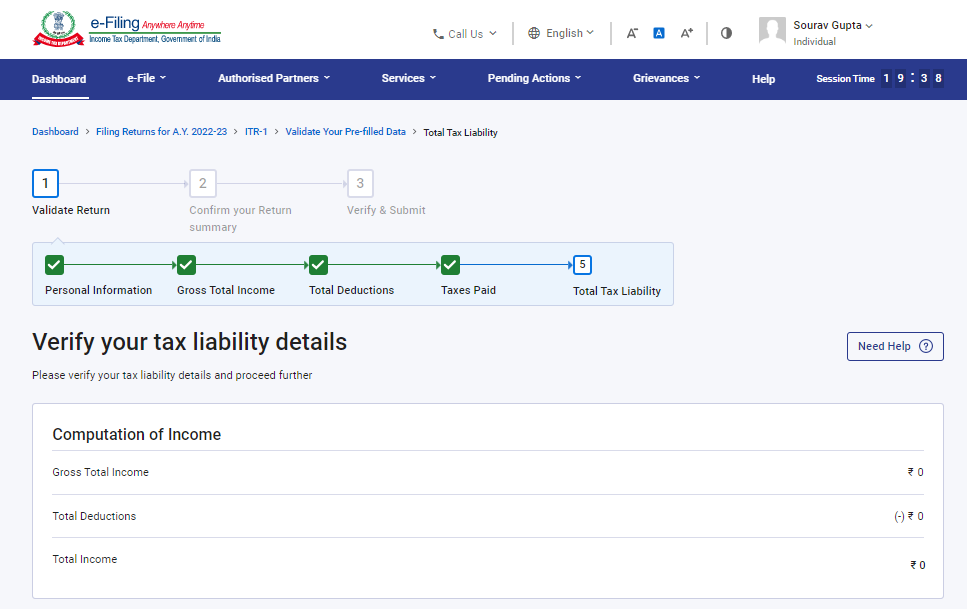Viewport: 967px width, 609px height.
Task: Click the Gross Total Income green checkmark
Action: (186, 265)
